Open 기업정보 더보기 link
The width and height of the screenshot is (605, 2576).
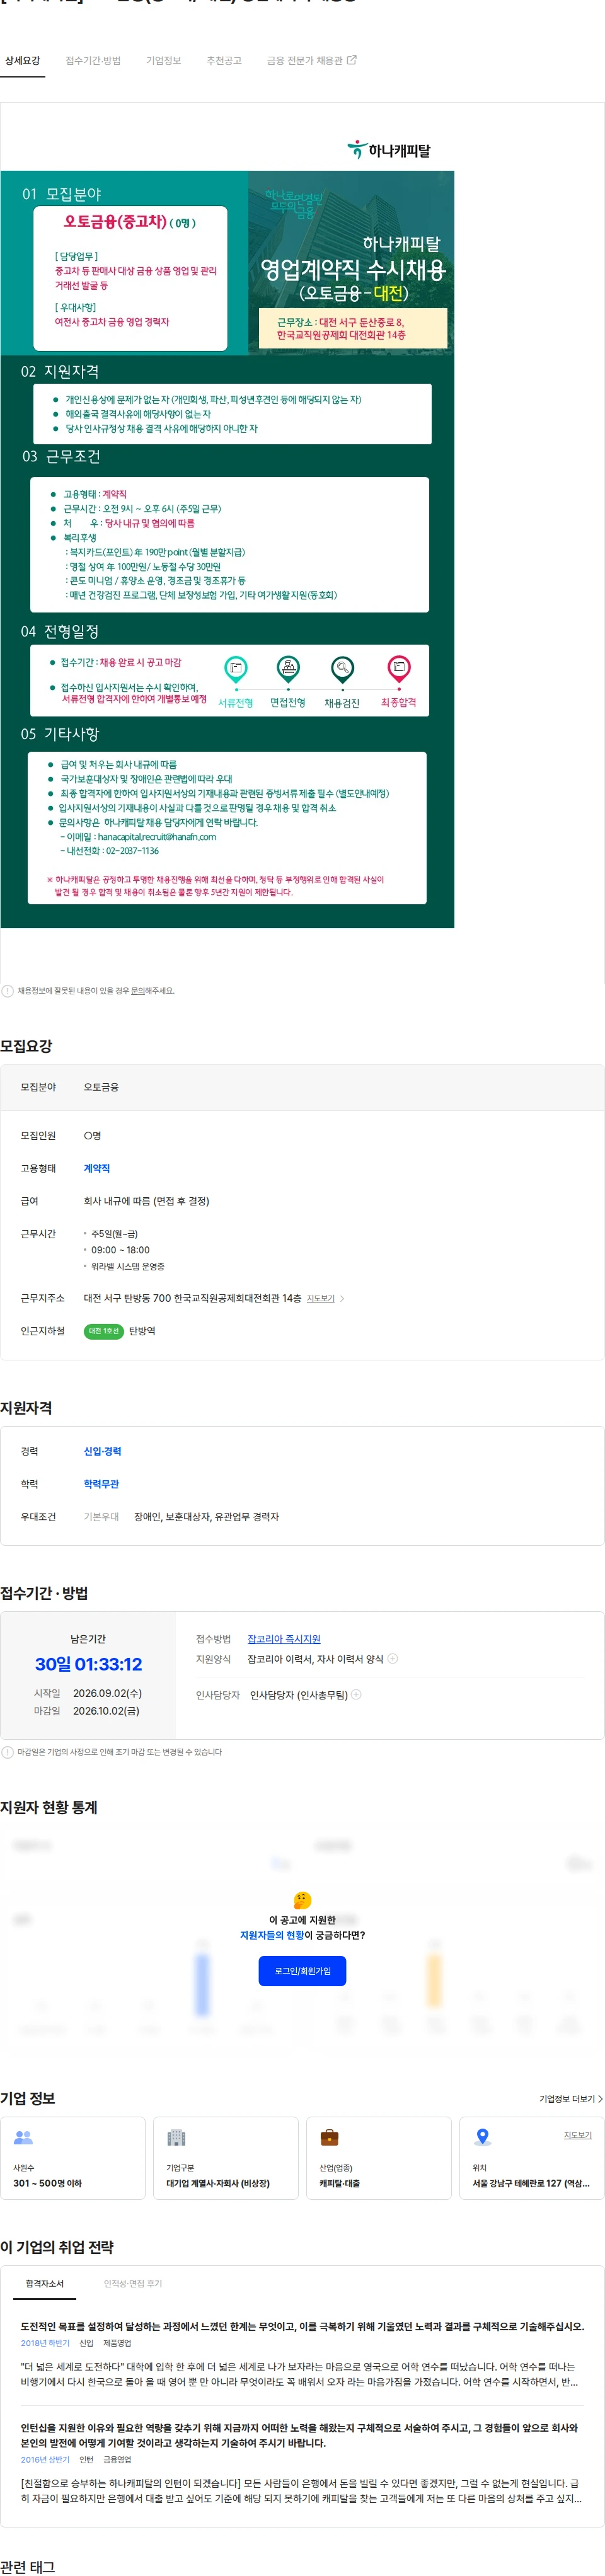point(567,2099)
